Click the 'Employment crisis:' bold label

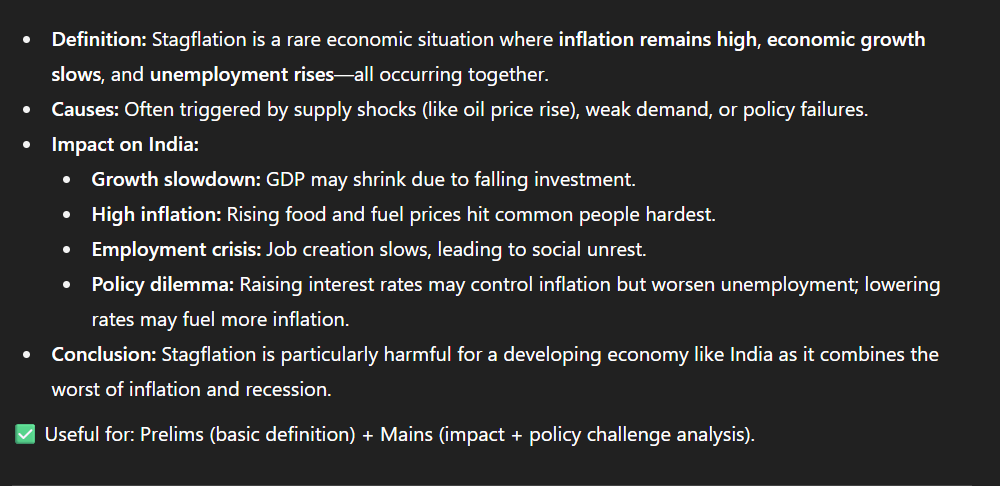[x=177, y=250]
